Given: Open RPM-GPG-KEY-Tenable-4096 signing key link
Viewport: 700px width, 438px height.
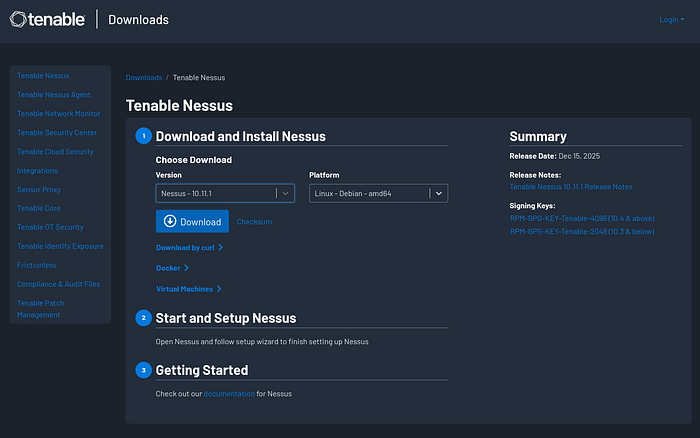Looking at the screenshot, I should [x=582, y=218].
